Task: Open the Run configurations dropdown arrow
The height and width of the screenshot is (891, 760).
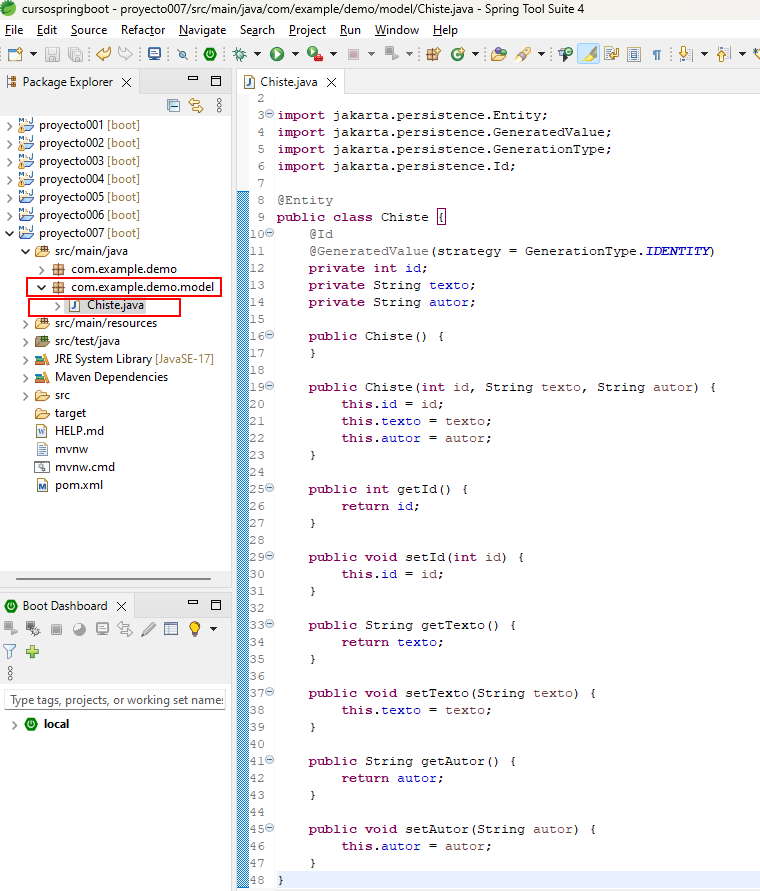Action: click(x=295, y=54)
